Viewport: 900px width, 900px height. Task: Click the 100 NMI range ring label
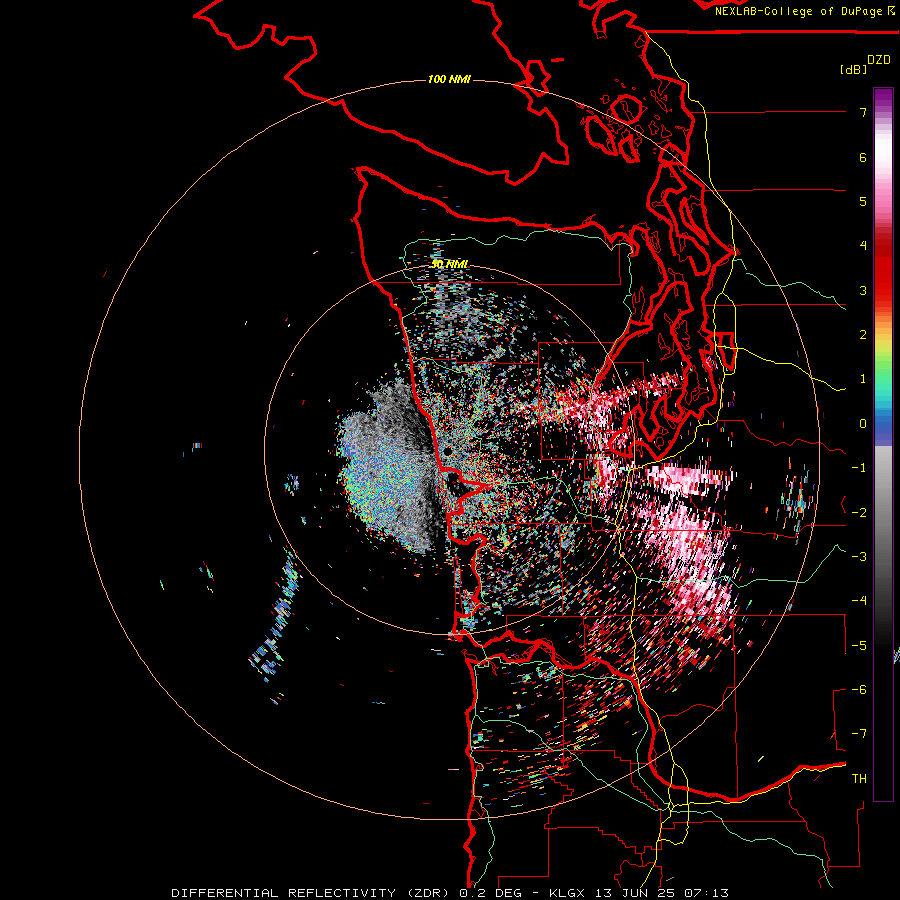pos(449,79)
